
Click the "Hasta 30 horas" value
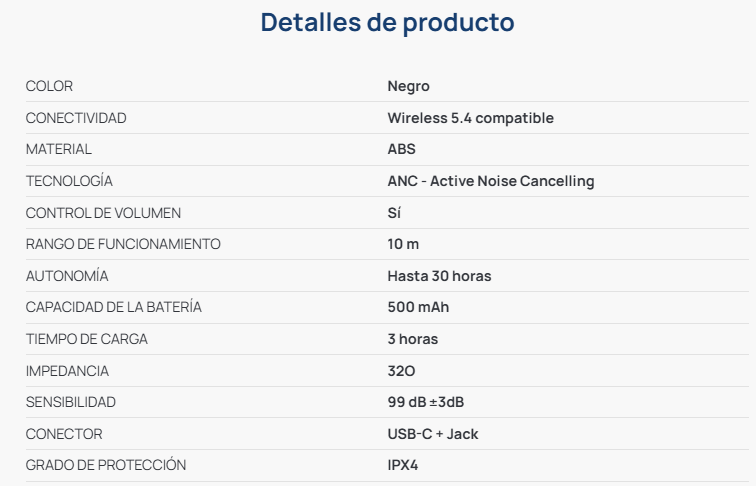(x=439, y=276)
